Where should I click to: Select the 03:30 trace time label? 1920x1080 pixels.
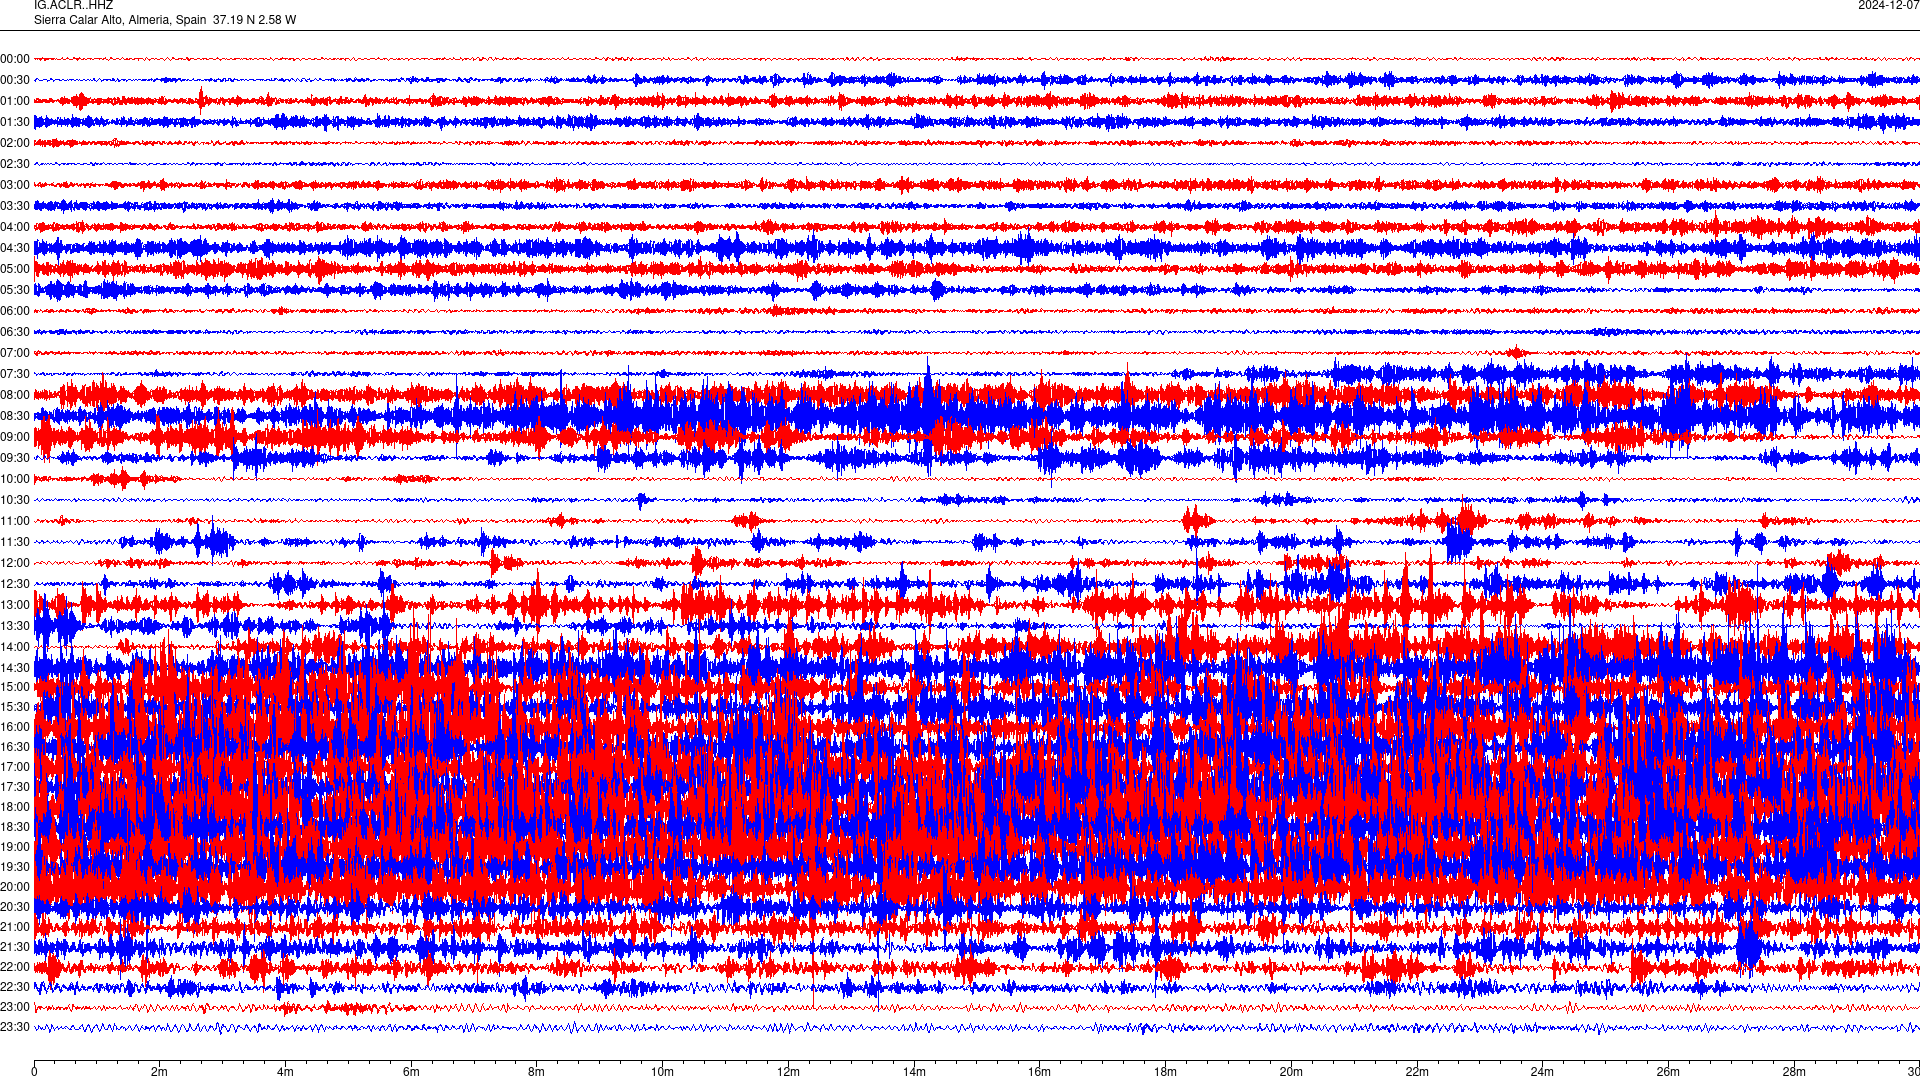pos(15,206)
